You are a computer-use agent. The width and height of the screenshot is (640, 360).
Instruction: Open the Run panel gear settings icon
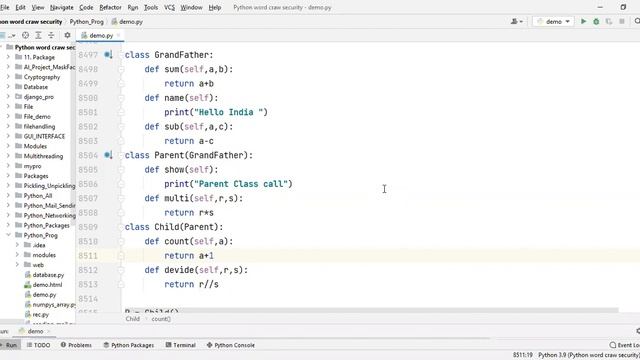tap(638, 331)
